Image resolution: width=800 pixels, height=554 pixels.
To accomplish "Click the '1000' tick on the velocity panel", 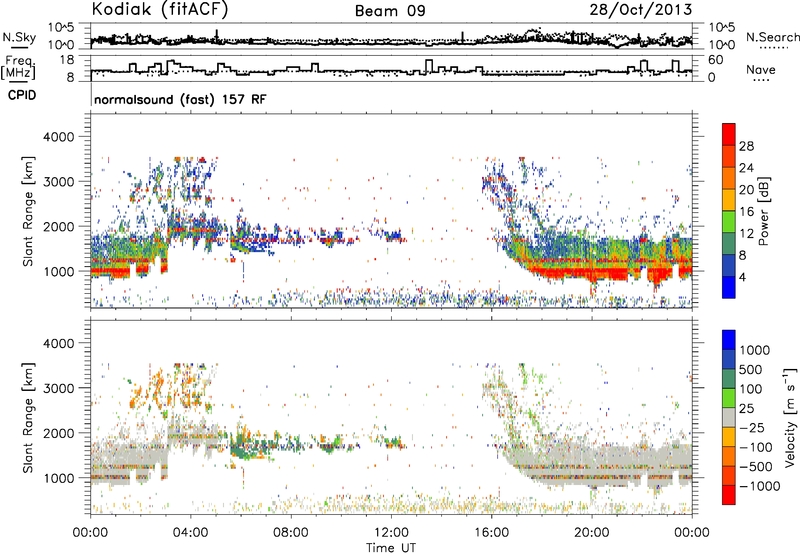I will 59,478.
